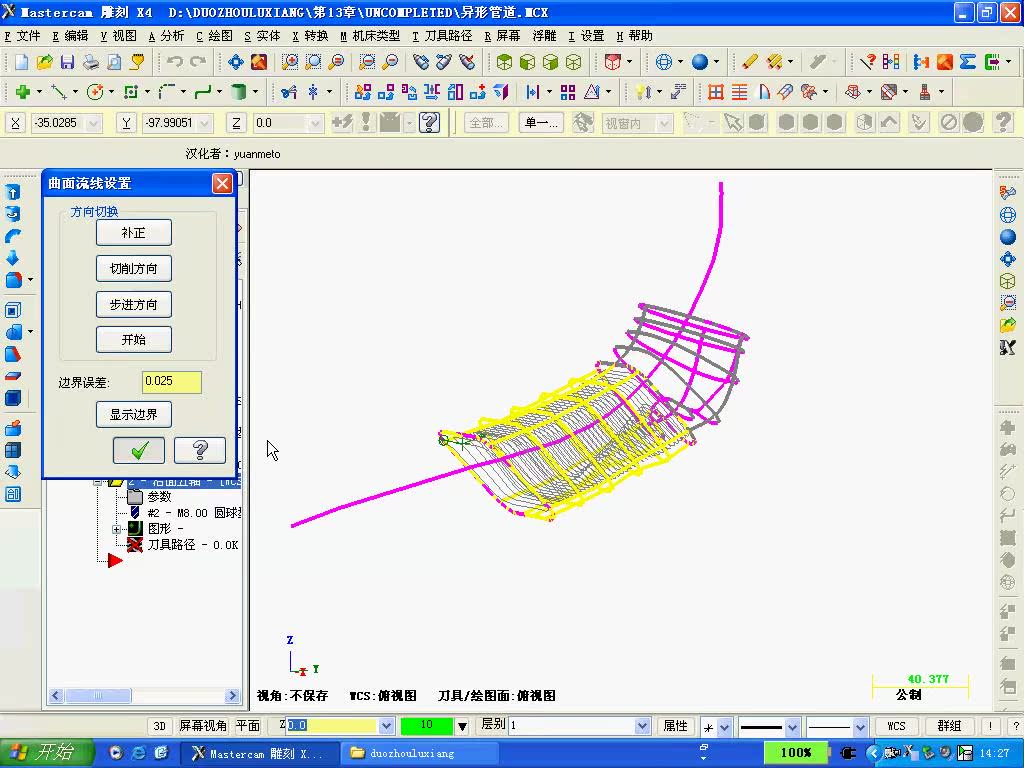Click the 显示边界 button

(x=134, y=415)
